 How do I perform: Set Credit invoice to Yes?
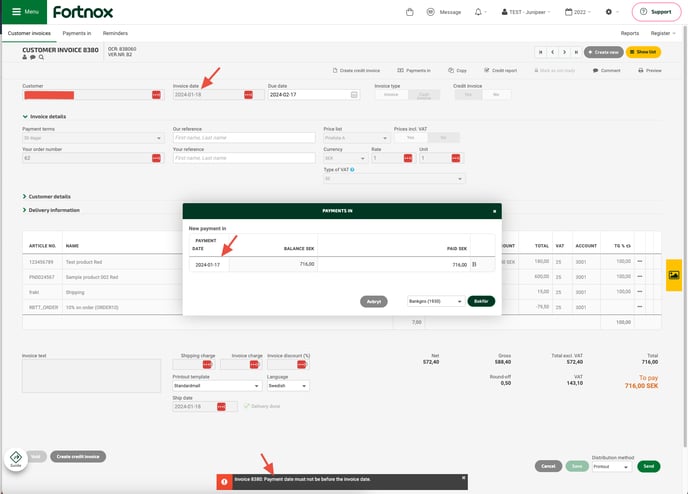click(x=468, y=95)
